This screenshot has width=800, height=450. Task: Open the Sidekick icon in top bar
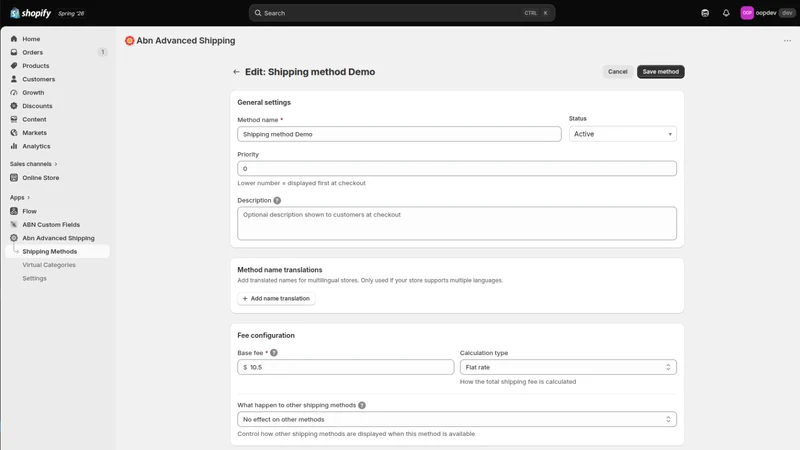pos(705,13)
